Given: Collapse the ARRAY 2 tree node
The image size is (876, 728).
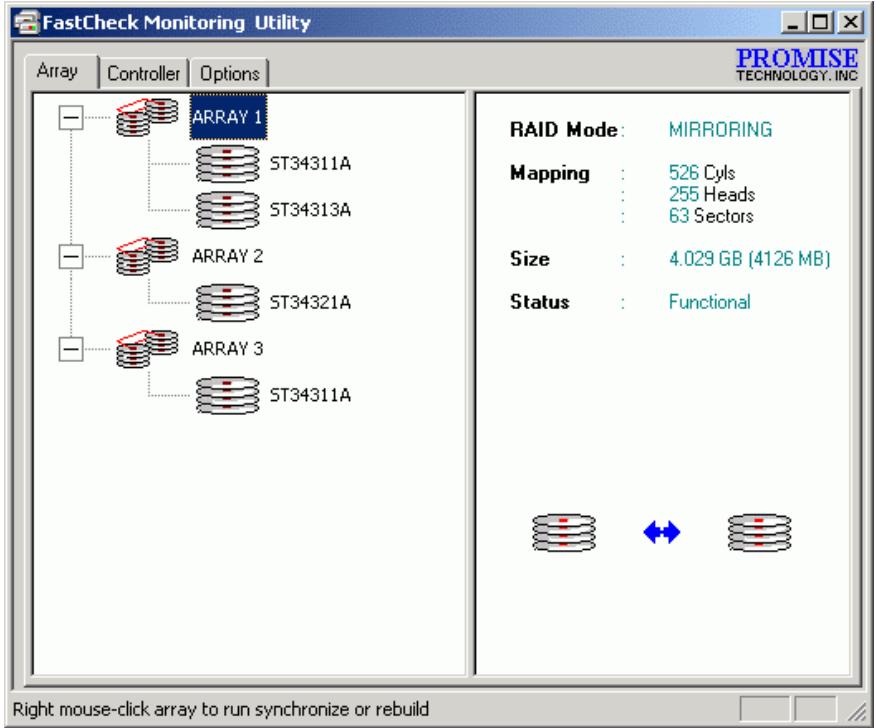Looking at the screenshot, I should click(71, 256).
